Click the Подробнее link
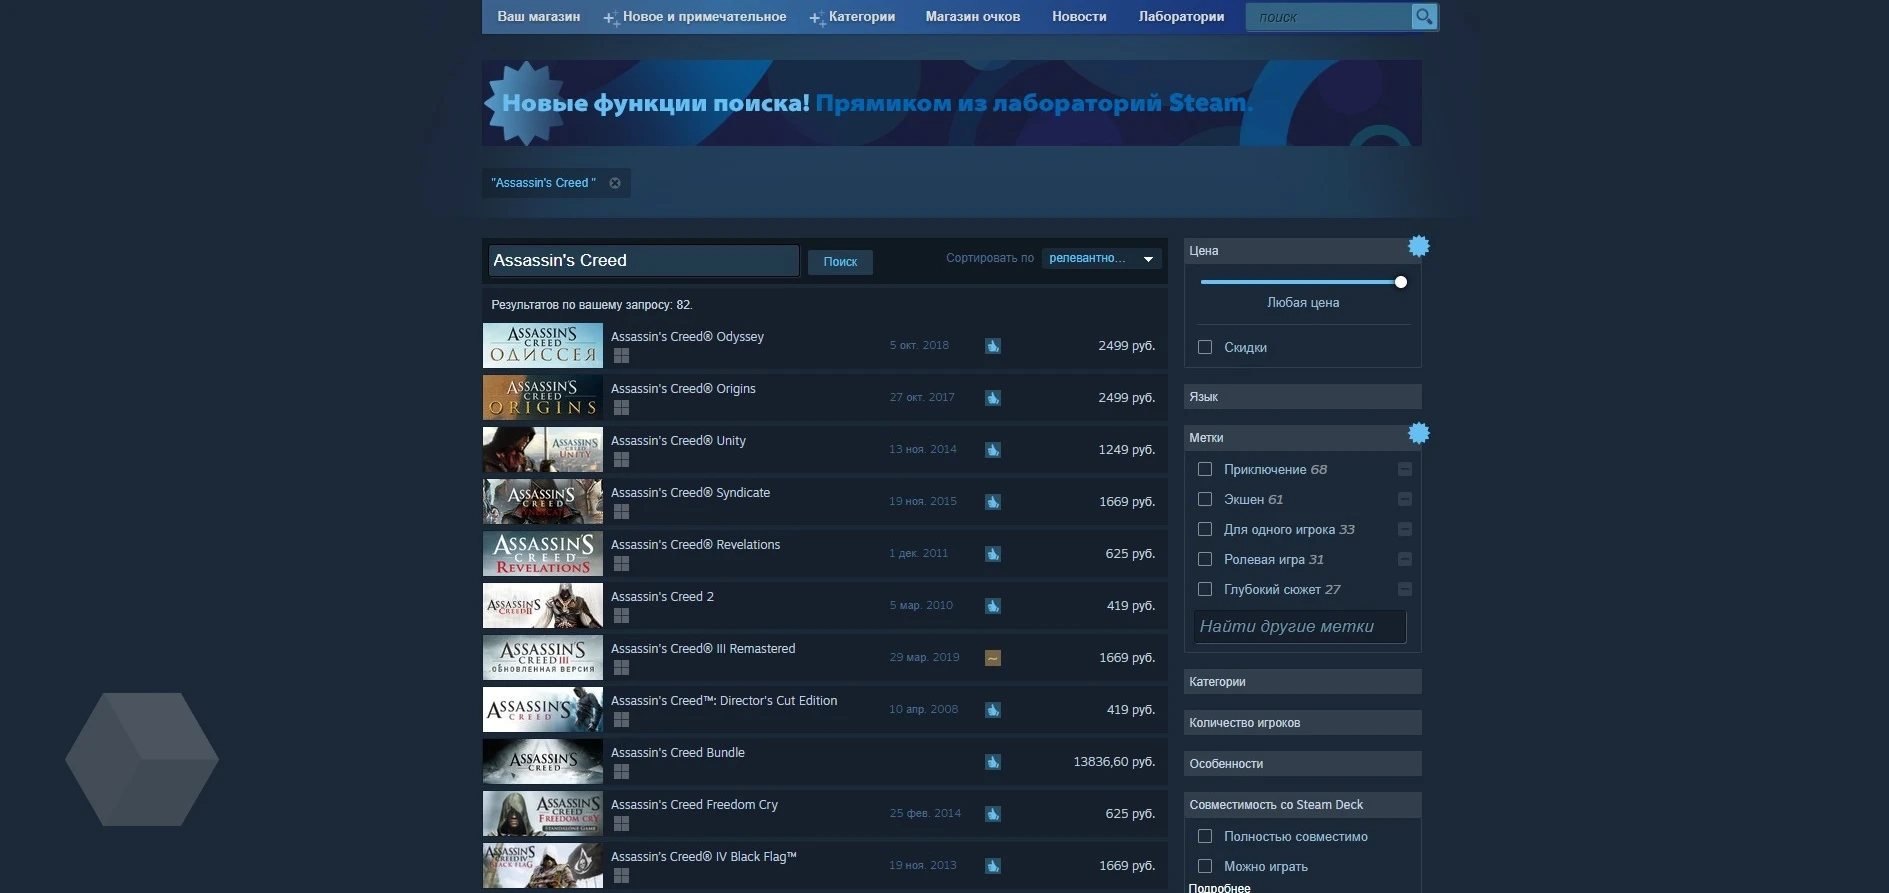Viewport: 1889px width, 893px height. pyautogui.click(x=1219, y=887)
